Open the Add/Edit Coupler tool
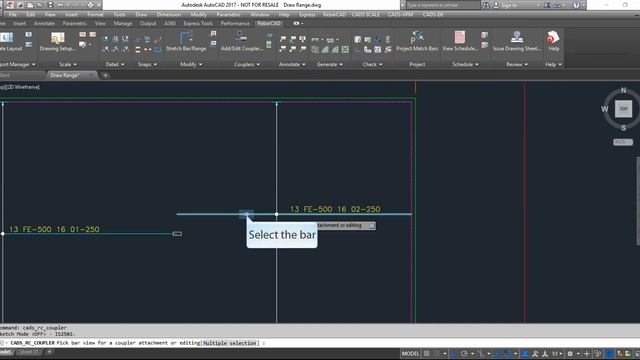The image size is (640, 360). pos(242,42)
